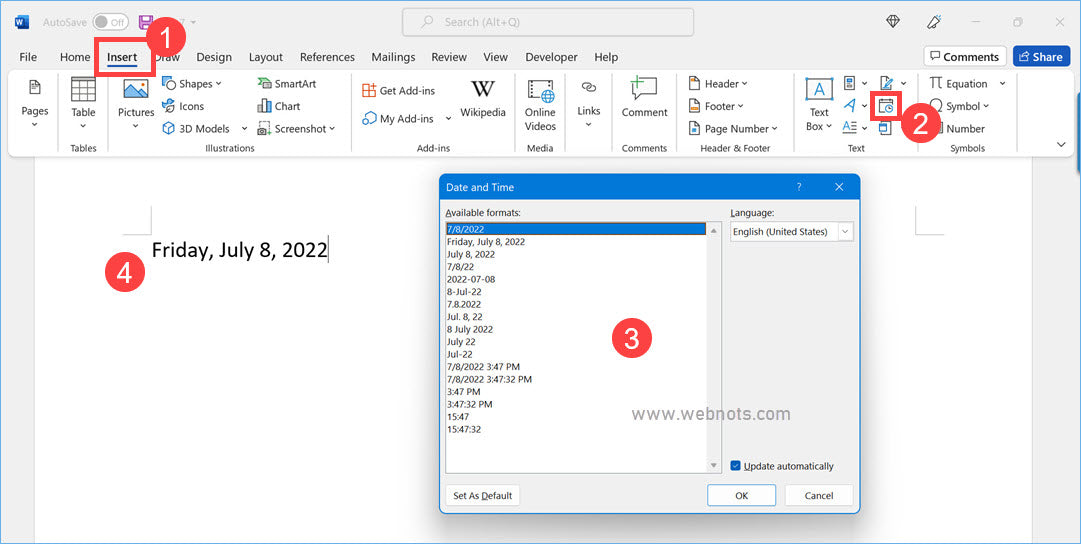Screen dimensions: 1081x544
Task: Switch to the Home tab
Action: 74,57
